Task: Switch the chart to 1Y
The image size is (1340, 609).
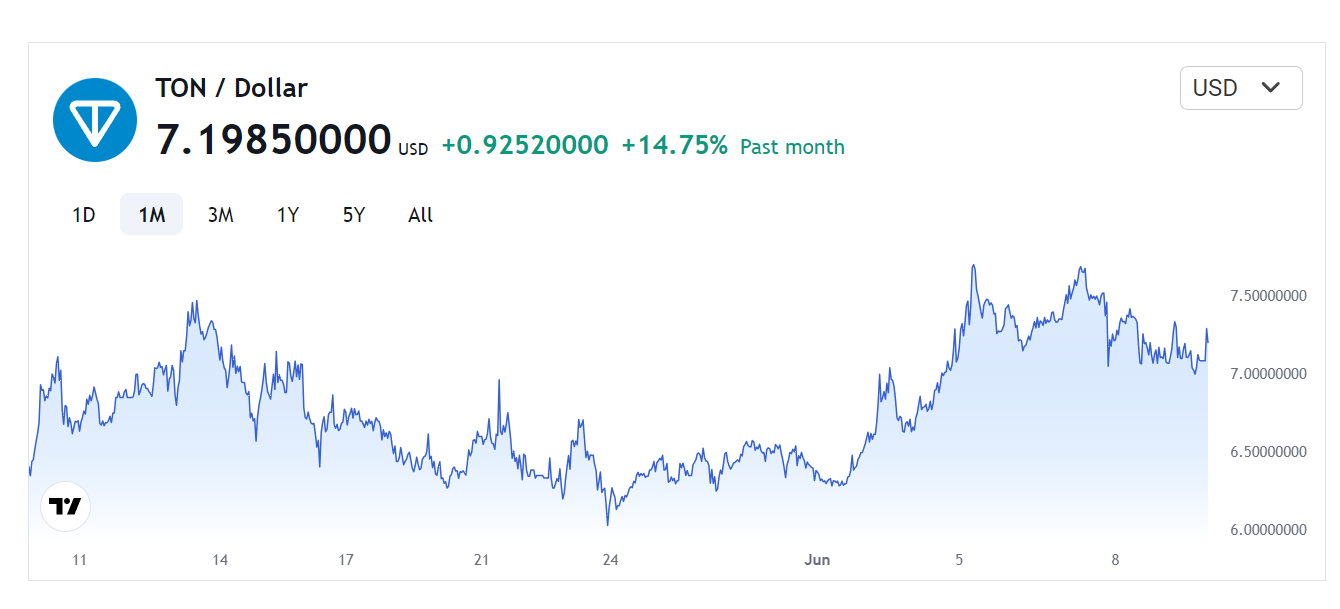Action: point(288,215)
